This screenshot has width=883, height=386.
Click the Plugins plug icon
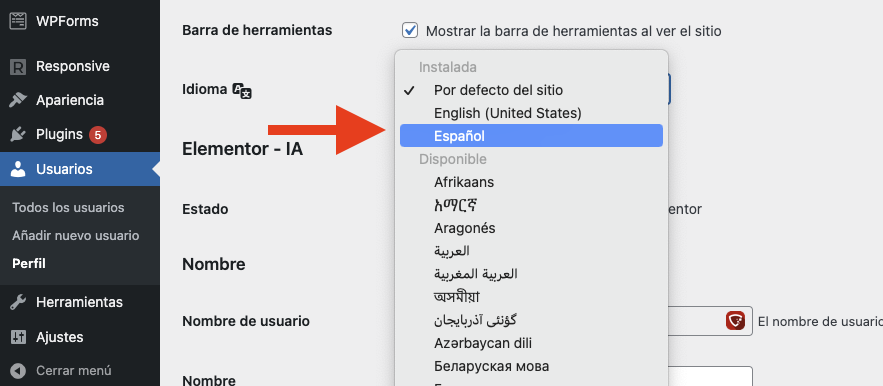point(18,135)
